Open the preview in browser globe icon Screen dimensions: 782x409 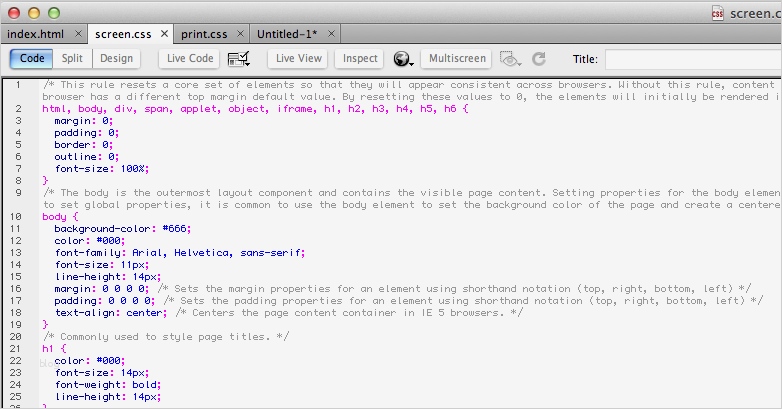click(x=403, y=59)
